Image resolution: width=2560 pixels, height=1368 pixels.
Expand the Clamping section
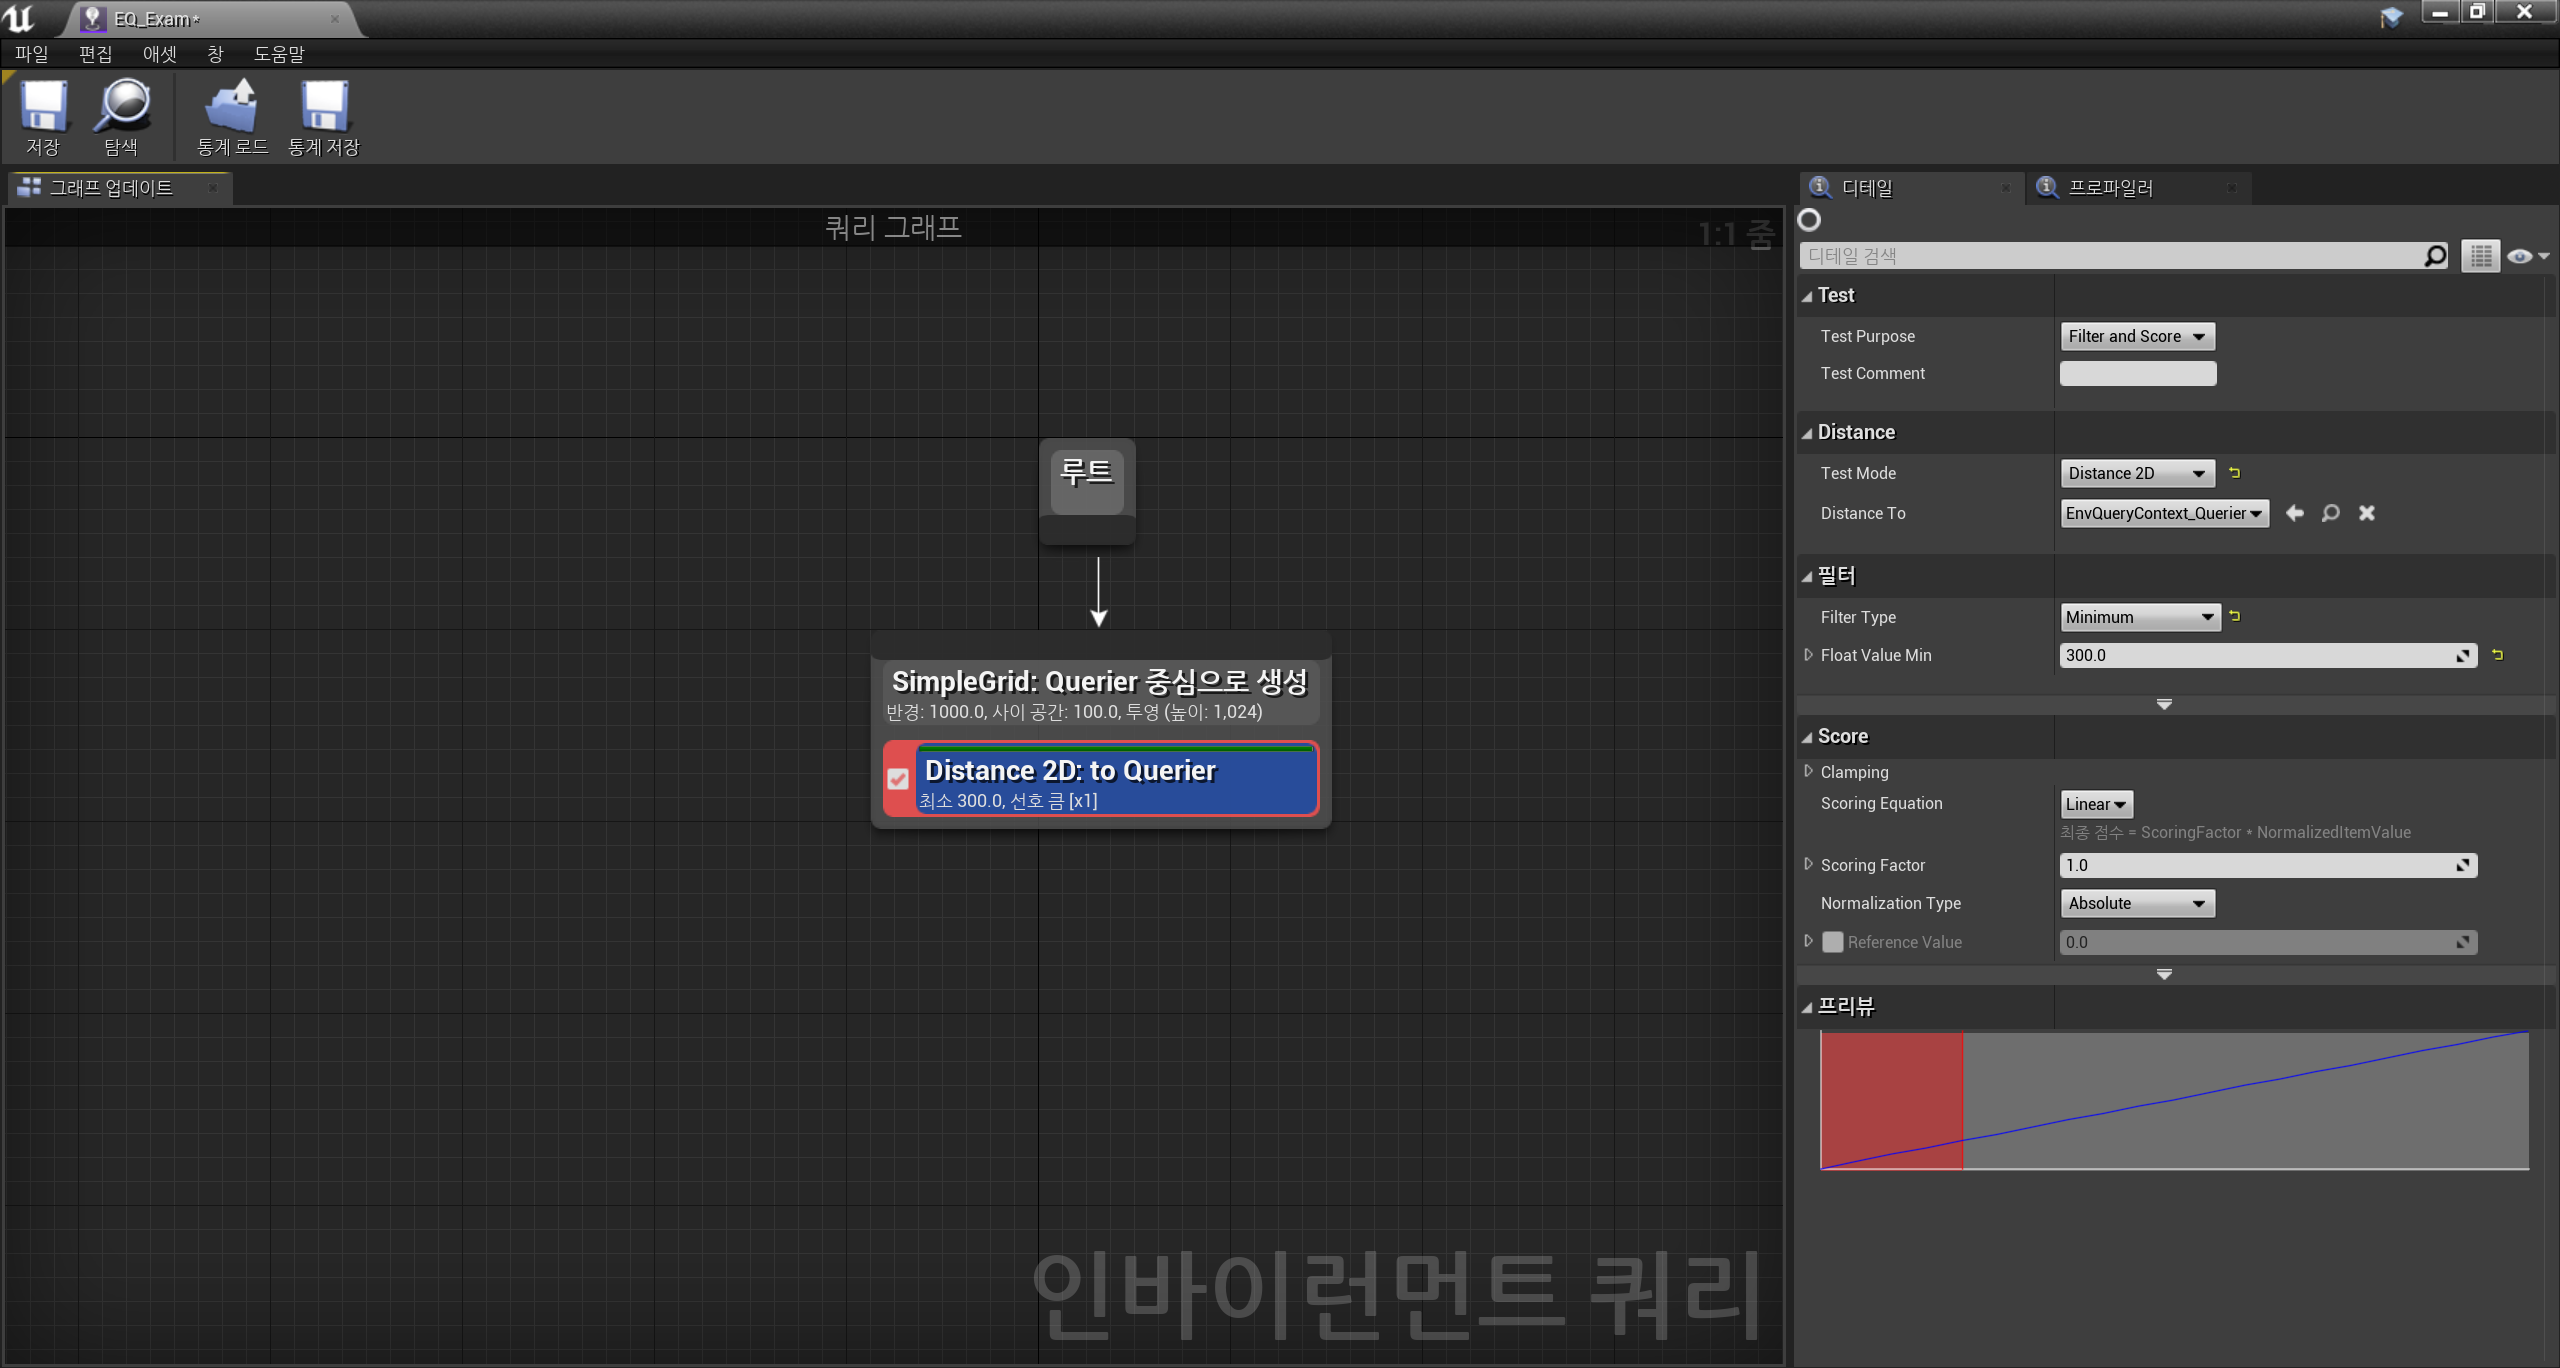click(x=1808, y=771)
